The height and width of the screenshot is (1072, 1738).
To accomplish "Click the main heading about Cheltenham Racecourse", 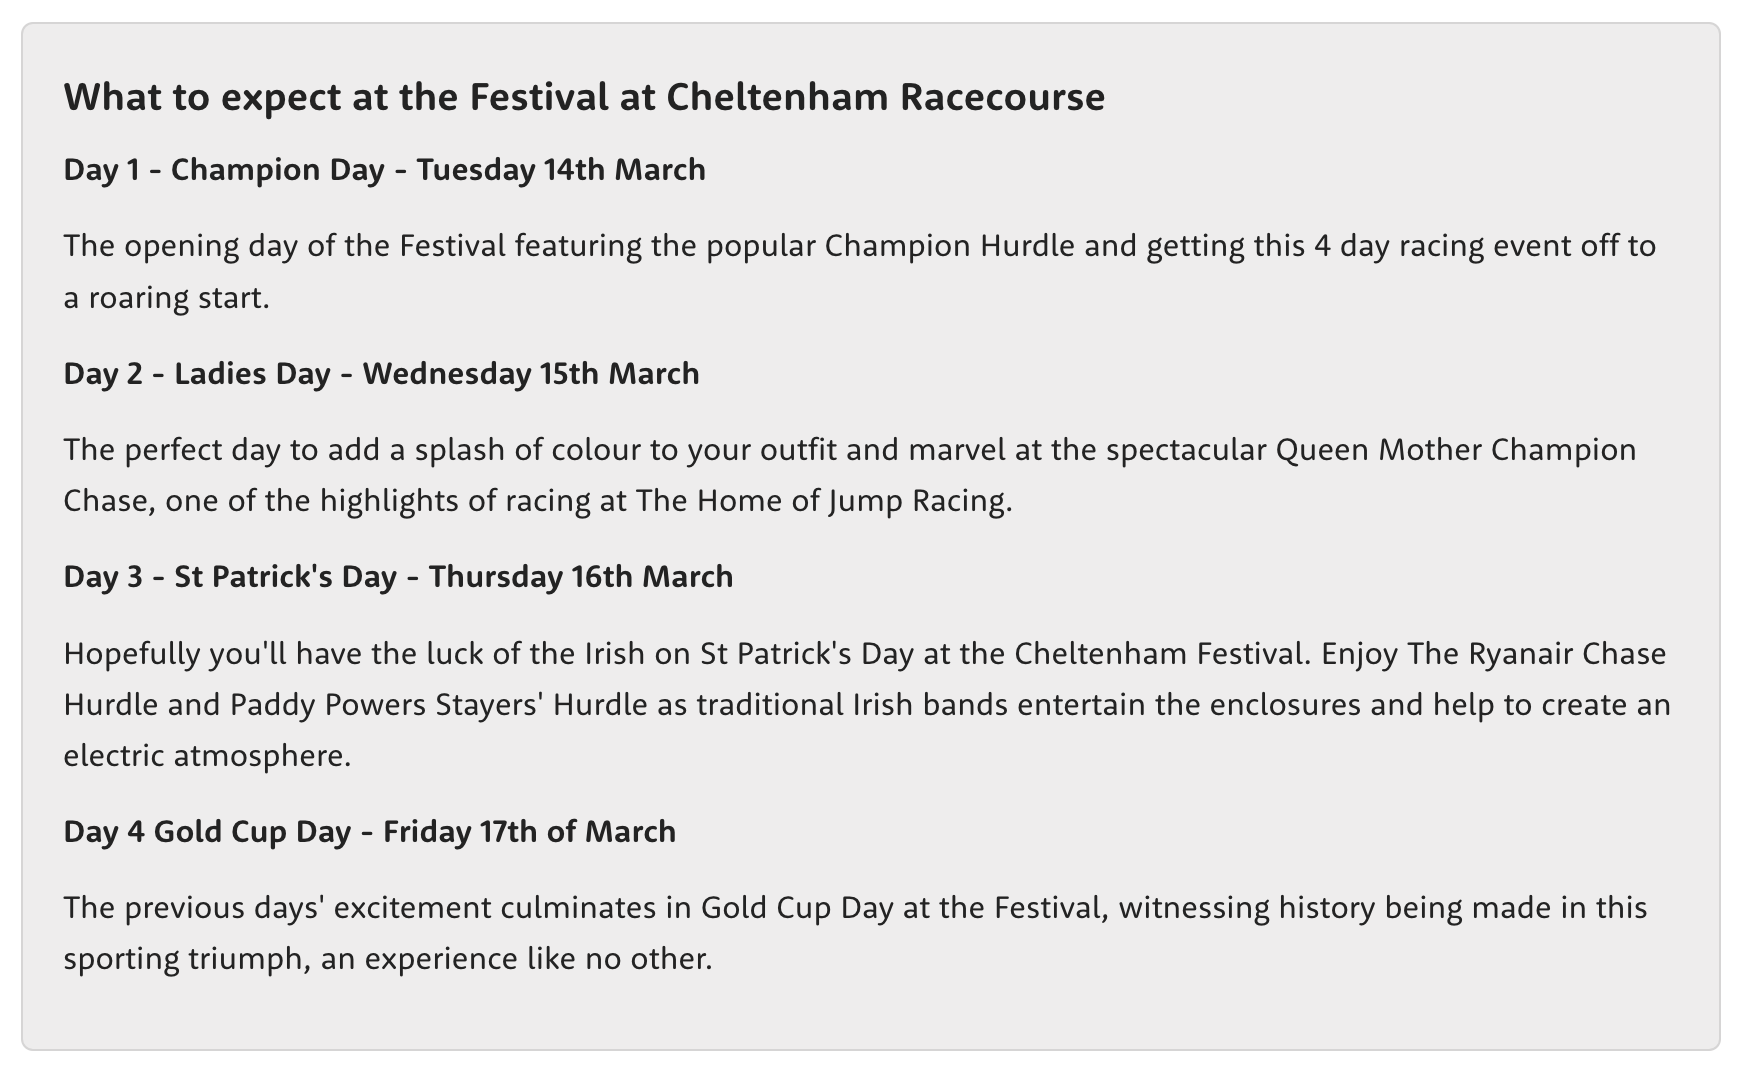I will pos(584,97).
